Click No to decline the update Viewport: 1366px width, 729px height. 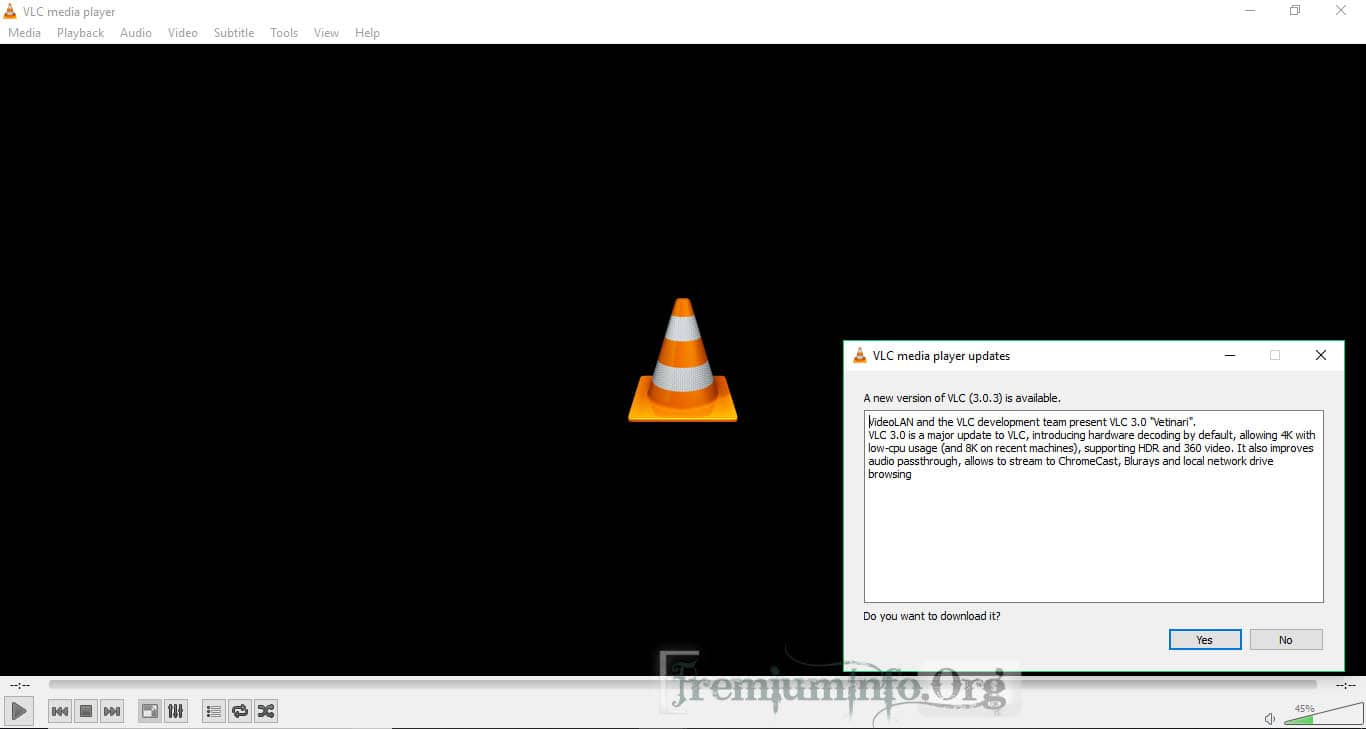tap(1286, 640)
